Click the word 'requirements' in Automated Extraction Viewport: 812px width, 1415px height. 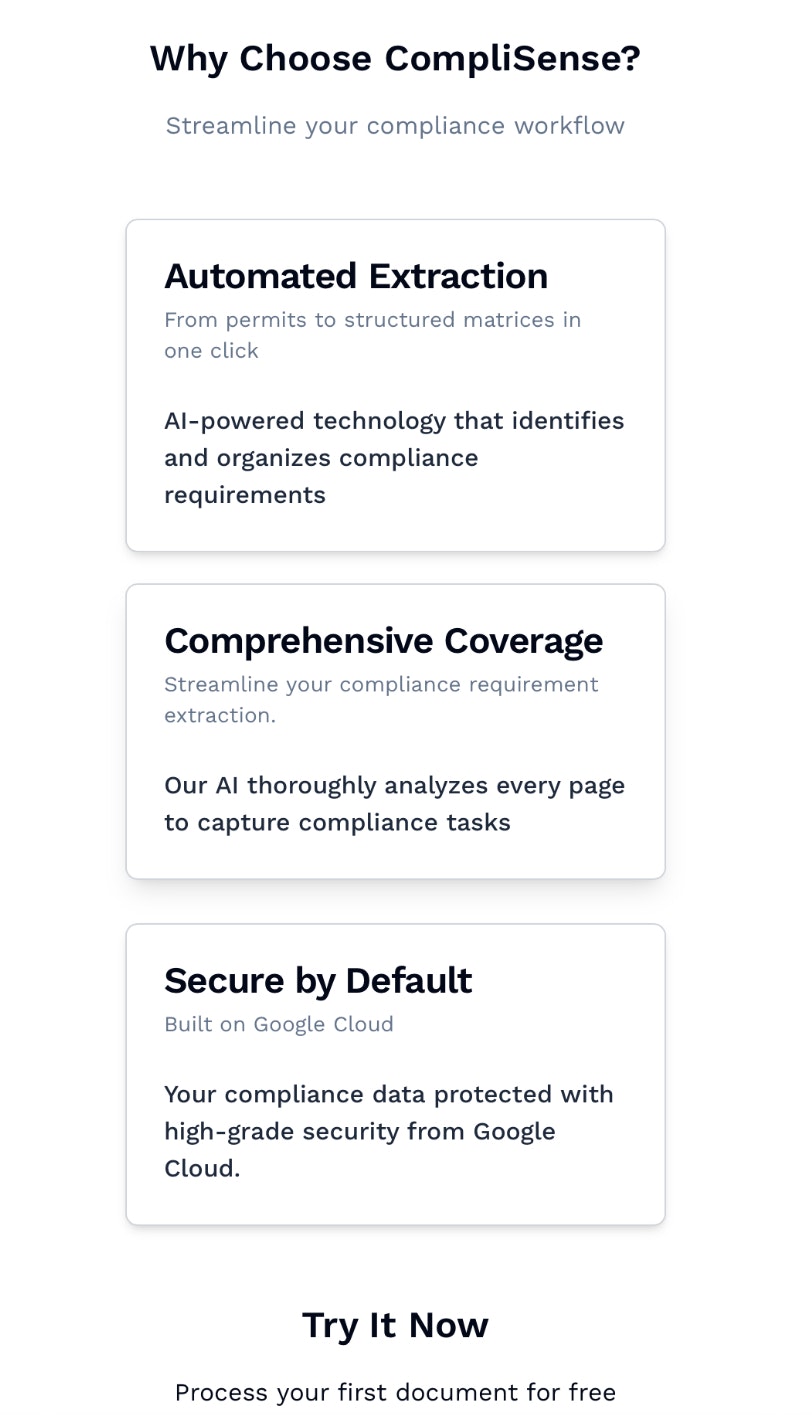(245, 494)
